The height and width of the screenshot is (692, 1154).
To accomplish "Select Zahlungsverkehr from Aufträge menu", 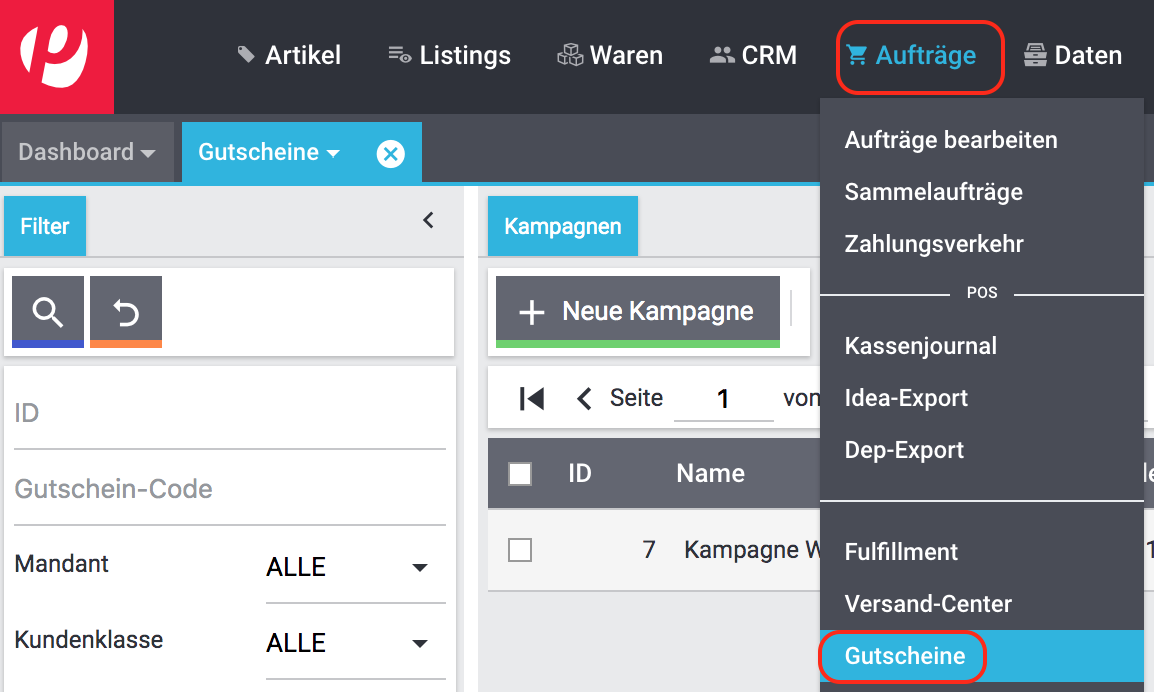I will click(934, 244).
